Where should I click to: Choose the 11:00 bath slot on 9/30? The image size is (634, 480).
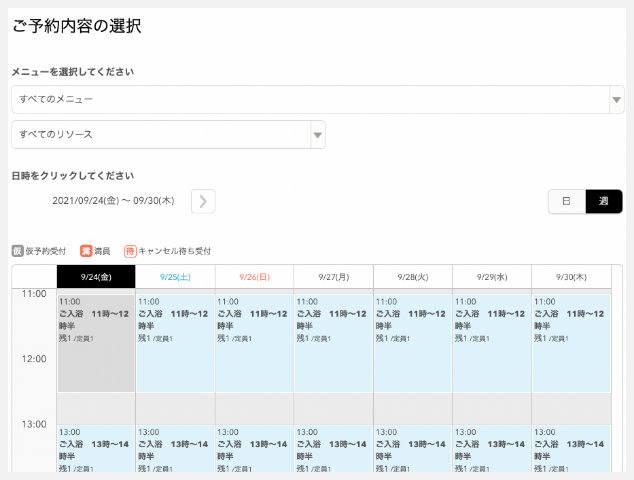coord(571,343)
